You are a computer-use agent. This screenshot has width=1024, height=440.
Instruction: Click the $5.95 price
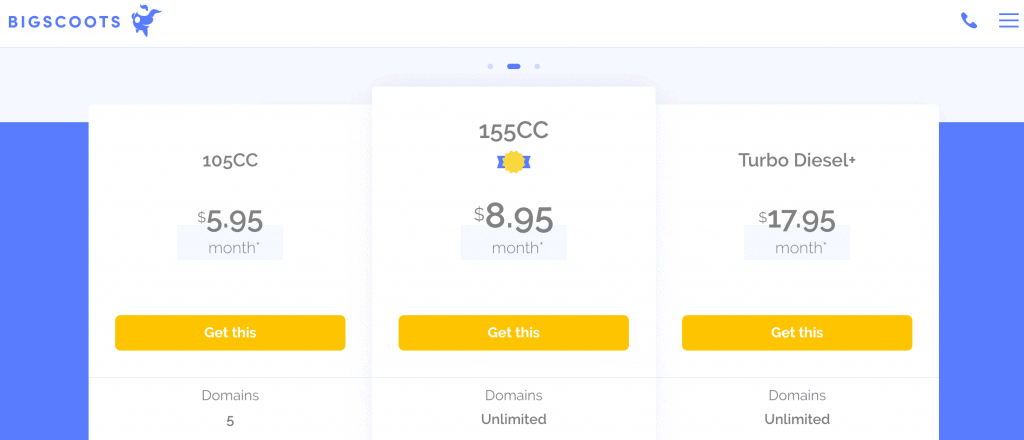tap(230, 222)
